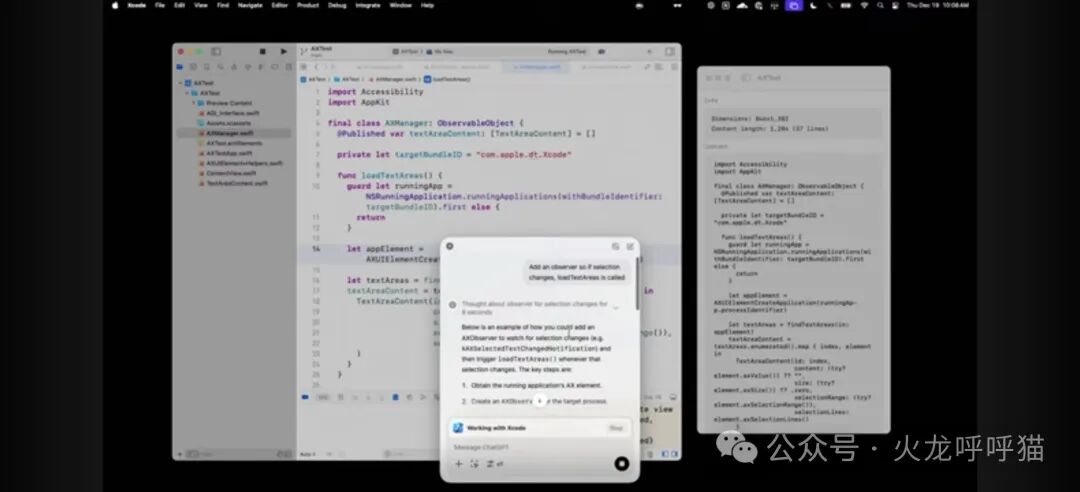This screenshot has width=1080, height=492.
Task: Click the chat window vertical scrollbar
Action: pyautogui.click(x=637, y=283)
